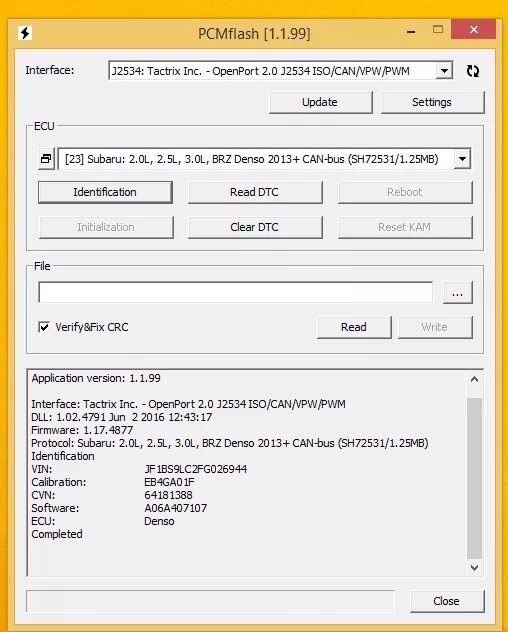Click the file path input field
The height and width of the screenshot is (632, 508).
(x=235, y=292)
